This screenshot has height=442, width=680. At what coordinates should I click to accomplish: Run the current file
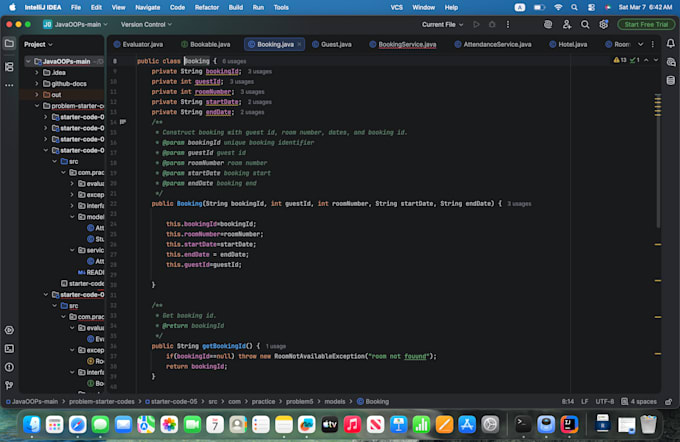476,25
